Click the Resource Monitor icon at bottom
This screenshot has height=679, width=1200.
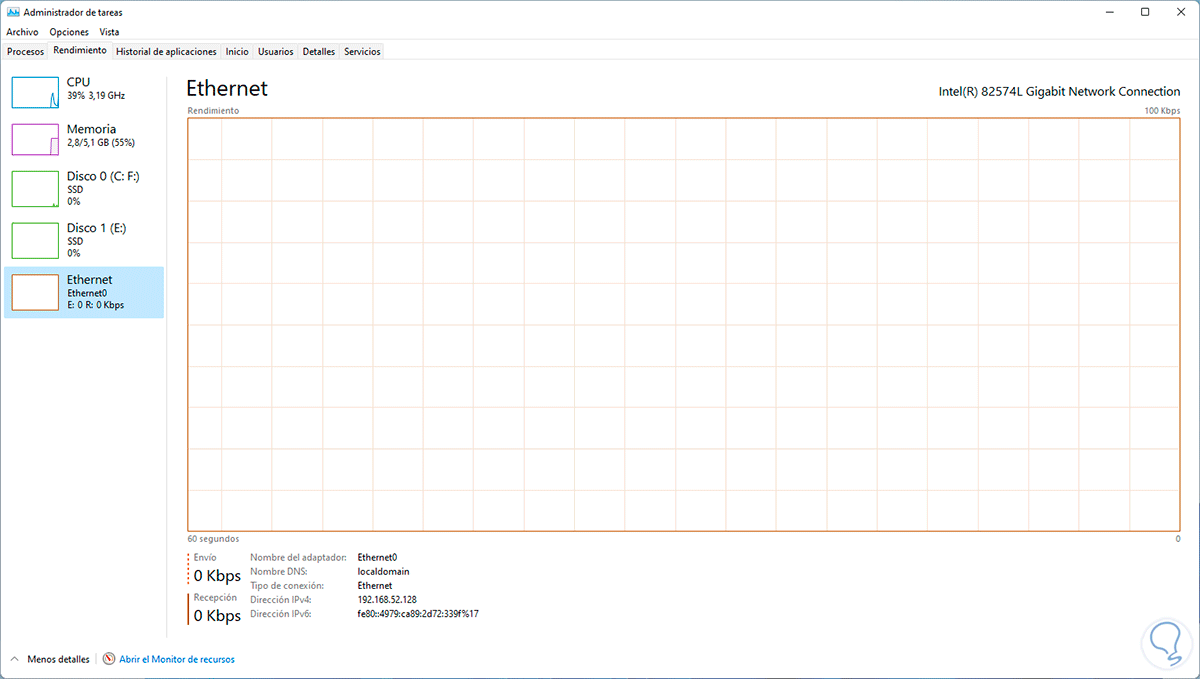[x=109, y=659]
